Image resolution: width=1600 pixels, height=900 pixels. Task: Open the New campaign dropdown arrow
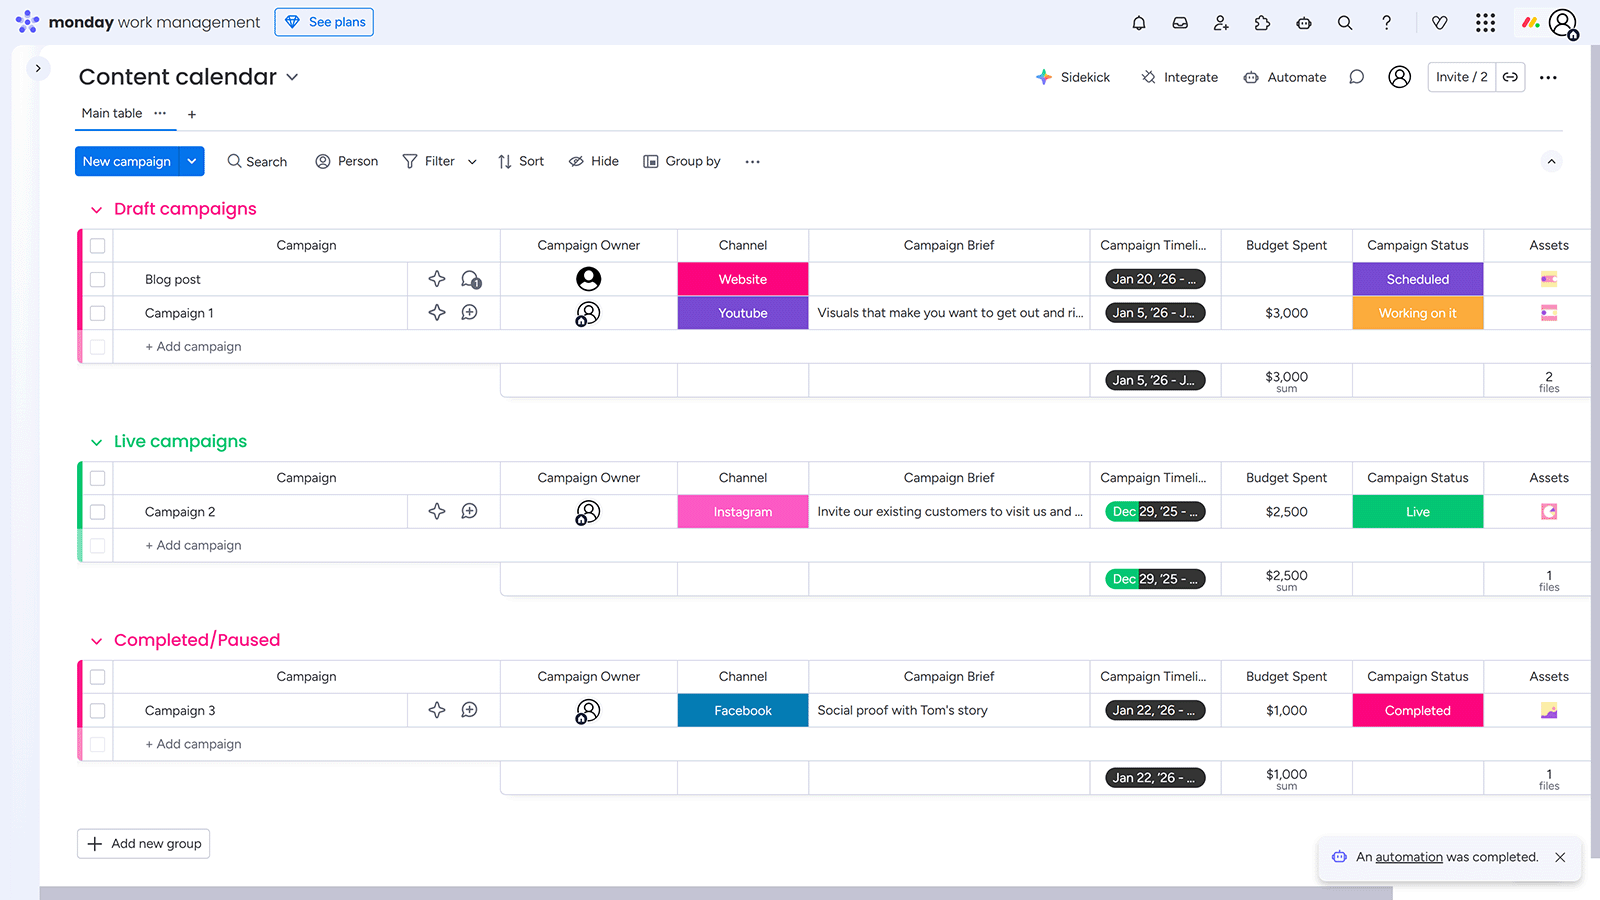click(191, 161)
